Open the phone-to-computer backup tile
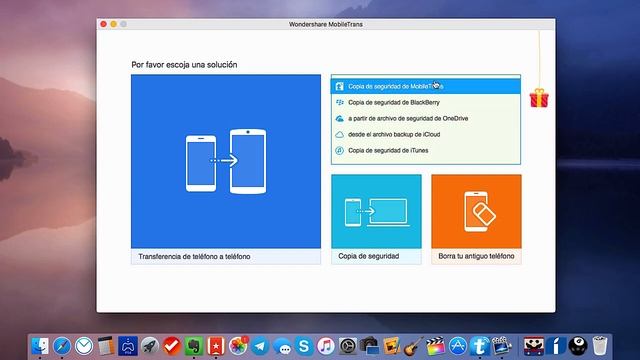 (376, 211)
